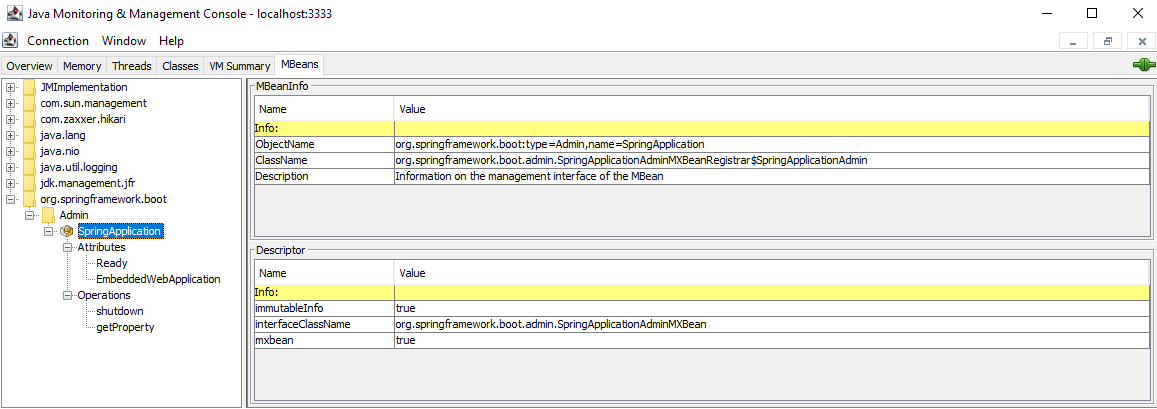Select the SpringApplication tree label
This screenshot has height=409, width=1157.
pos(120,231)
